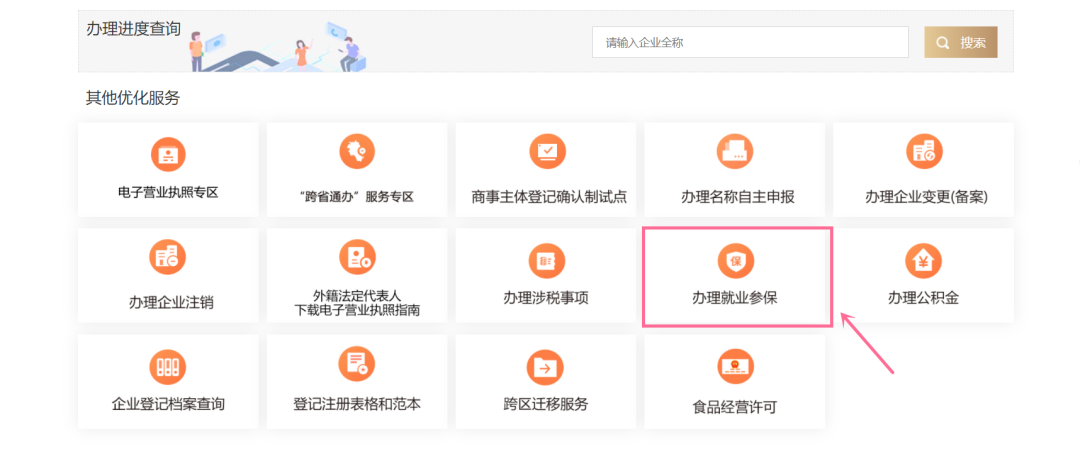Open the 跨区迁移服务 folder icon
The width and height of the screenshot is (1080, 454).
click(547, 367)
